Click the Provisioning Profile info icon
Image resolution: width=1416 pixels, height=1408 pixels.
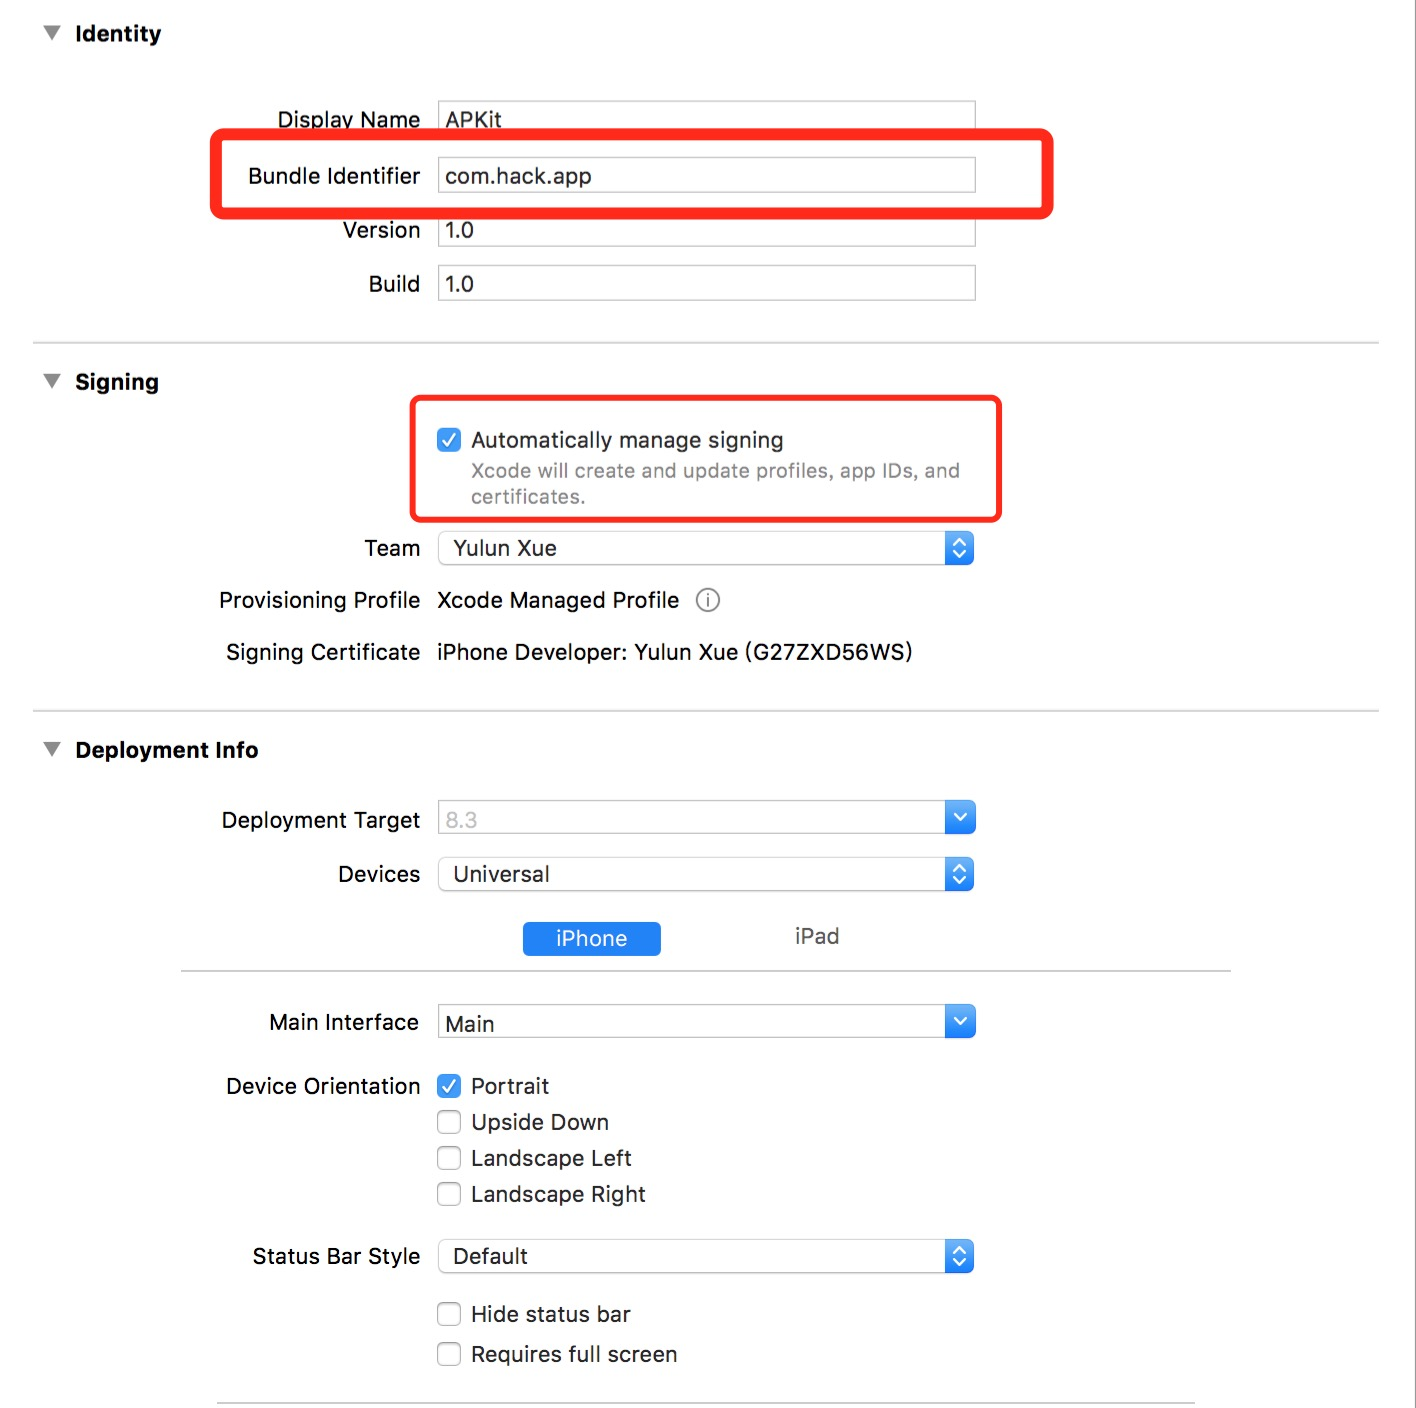(708, 600)
